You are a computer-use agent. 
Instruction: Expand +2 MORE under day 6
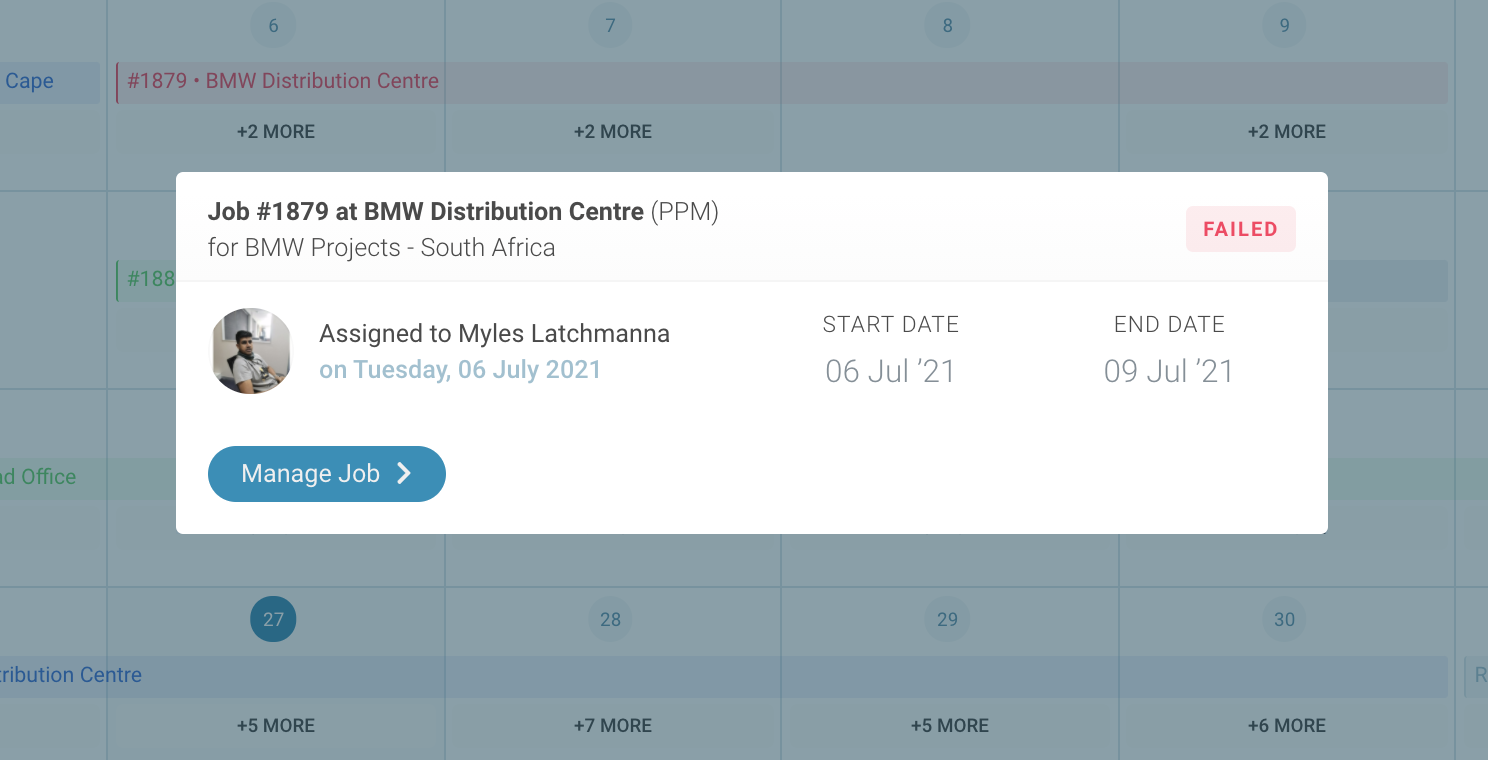coord(276,132)
